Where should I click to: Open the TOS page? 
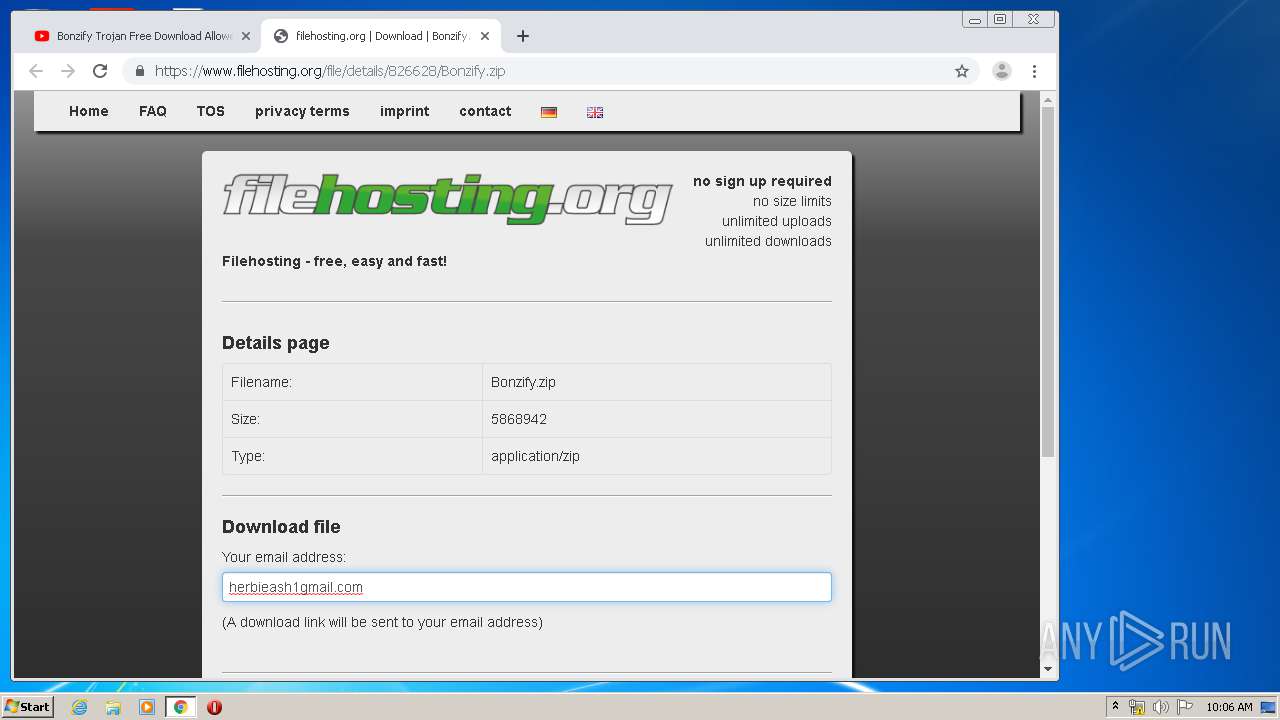pos(210,111)
